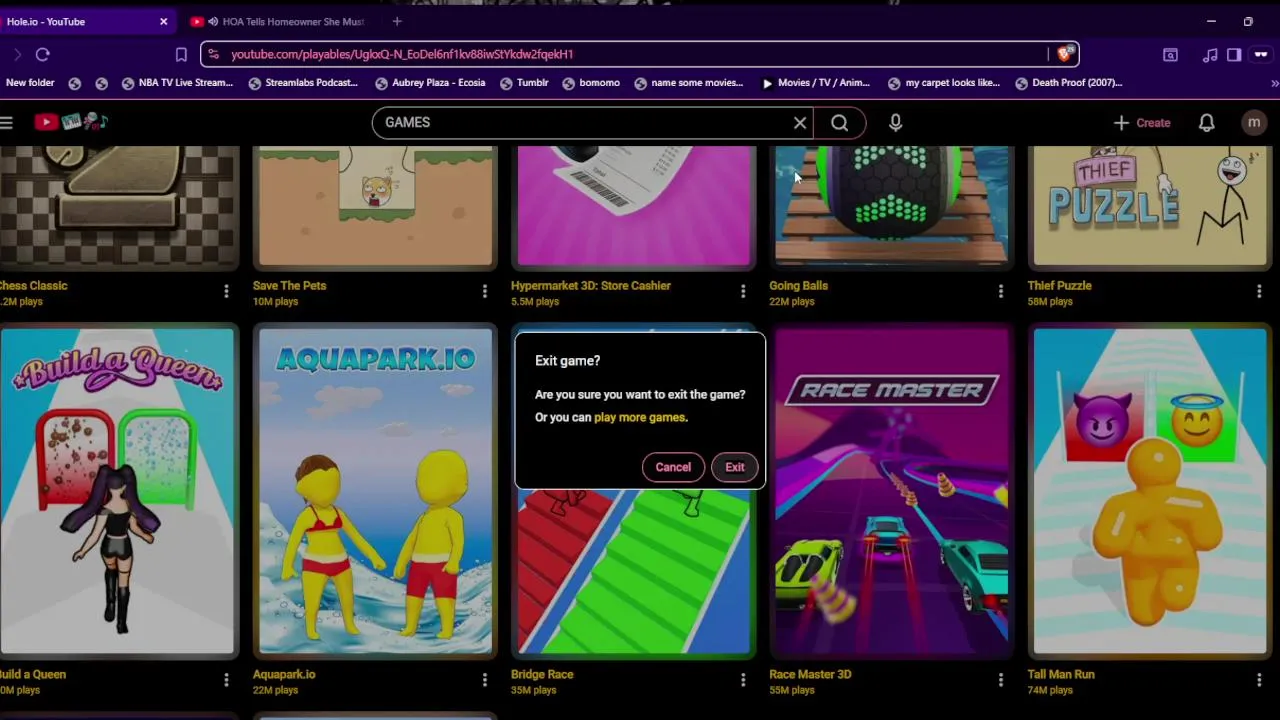Clear the GAMES search text

pos(800,122)
